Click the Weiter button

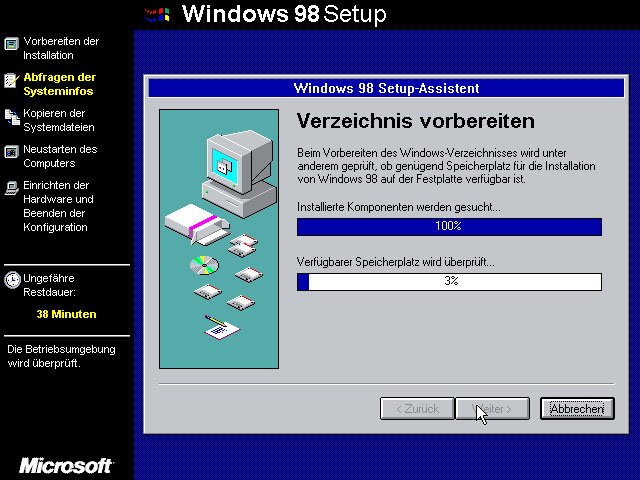[492, 409]
